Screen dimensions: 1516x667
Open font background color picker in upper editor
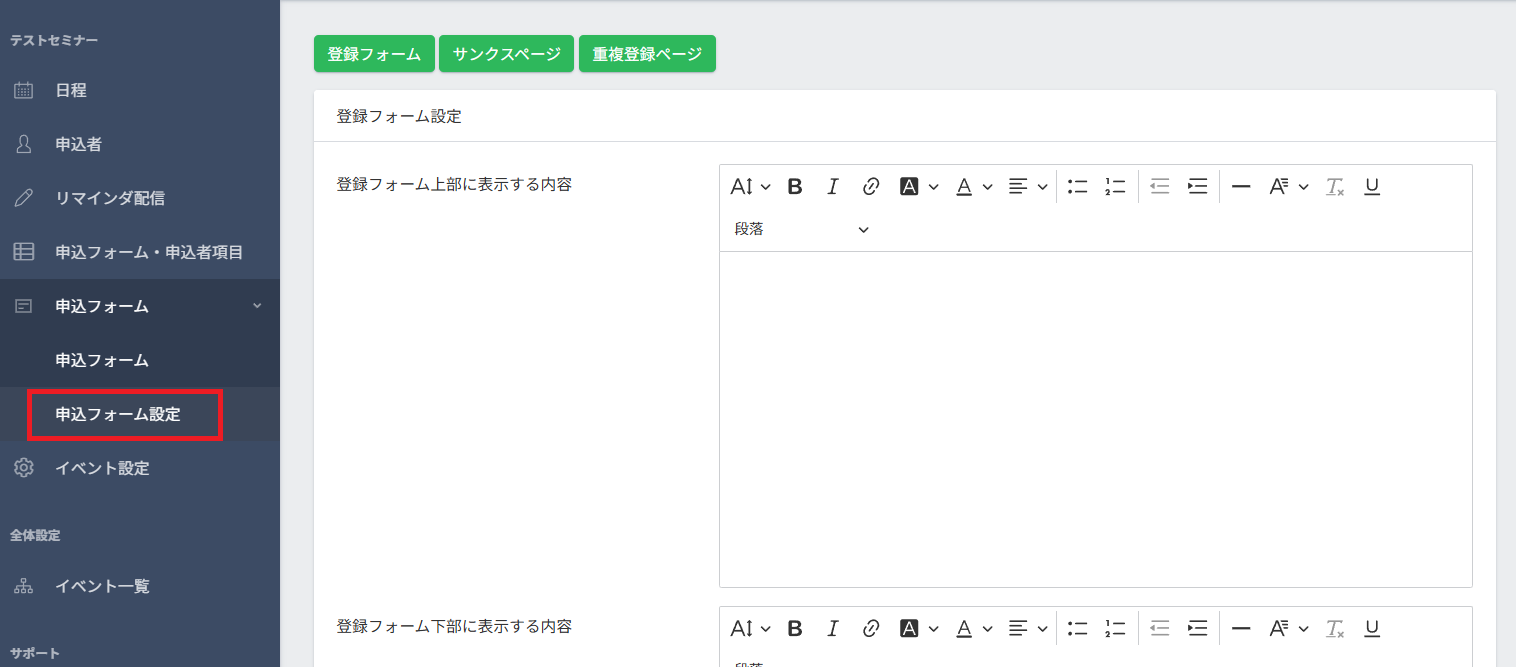pyautogui.click(x=919, y=186)
